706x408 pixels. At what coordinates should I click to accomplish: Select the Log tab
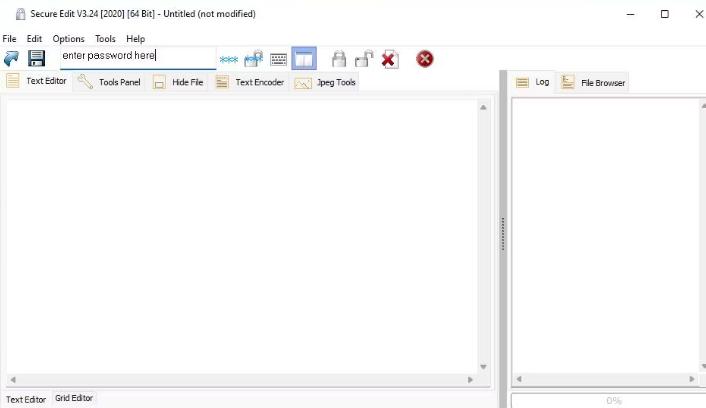pos(533,82)
